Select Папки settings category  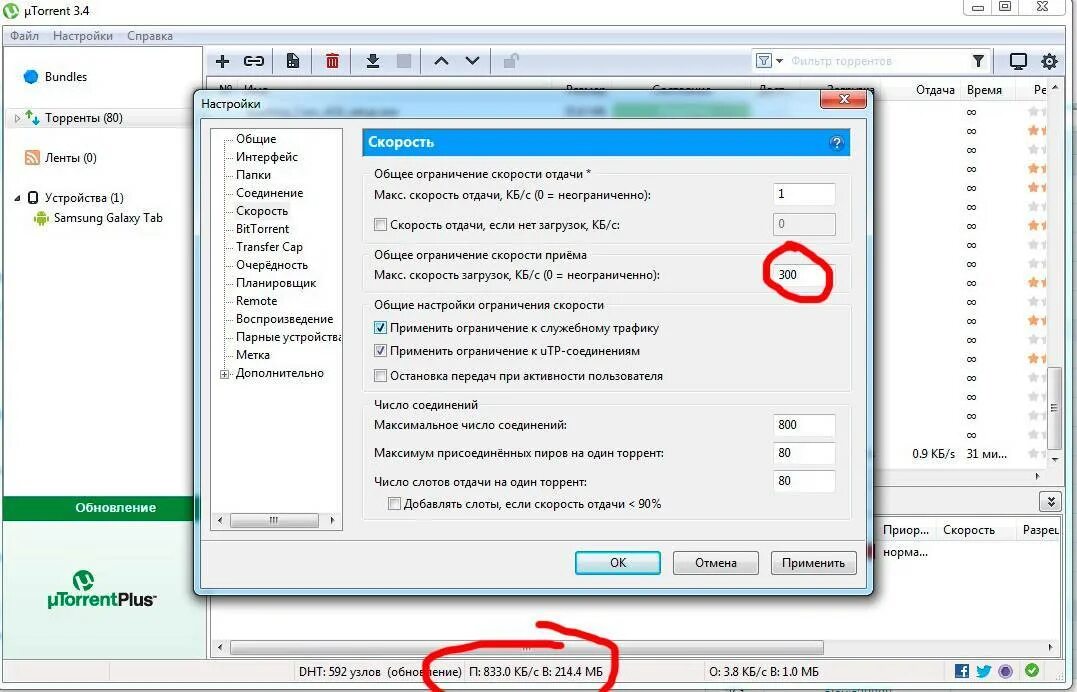pyautogui.click(x=253, y=175)
